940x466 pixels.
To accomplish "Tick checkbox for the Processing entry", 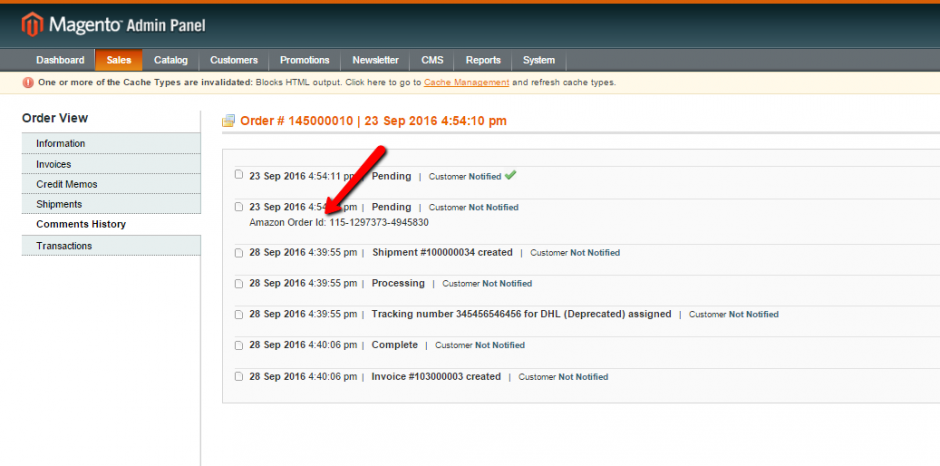I will (x=239, y=283).
